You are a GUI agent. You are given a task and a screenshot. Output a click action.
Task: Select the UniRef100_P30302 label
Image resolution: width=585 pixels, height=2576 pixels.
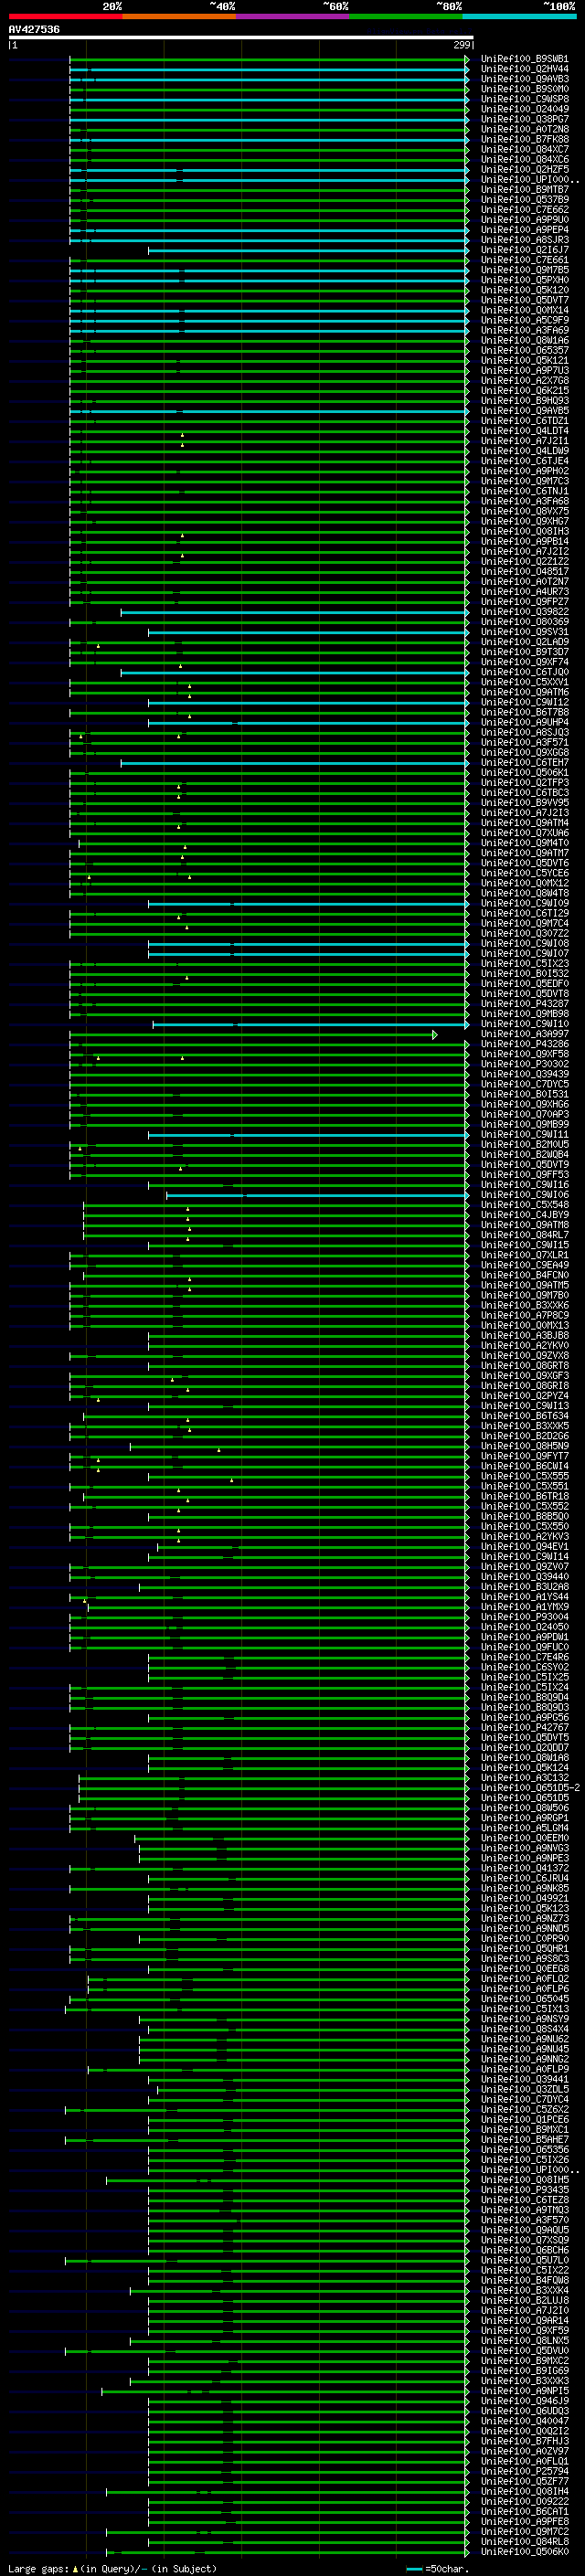point(524,1064)
